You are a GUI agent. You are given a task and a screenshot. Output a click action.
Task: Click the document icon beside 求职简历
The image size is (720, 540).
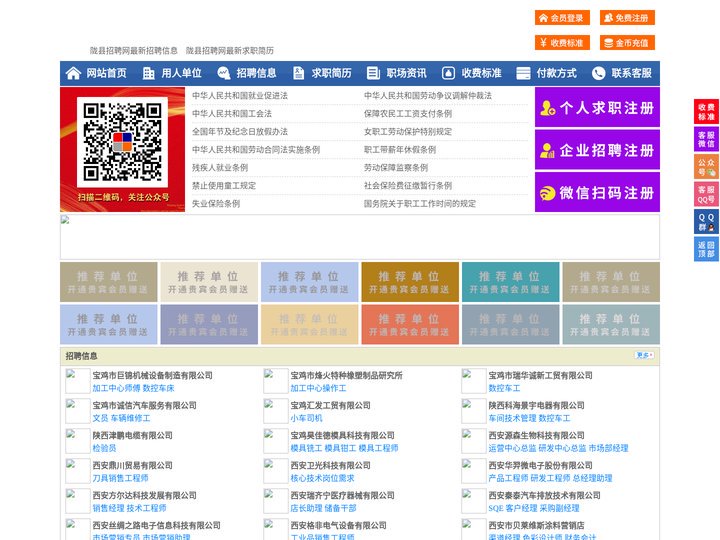coord(298,73)
